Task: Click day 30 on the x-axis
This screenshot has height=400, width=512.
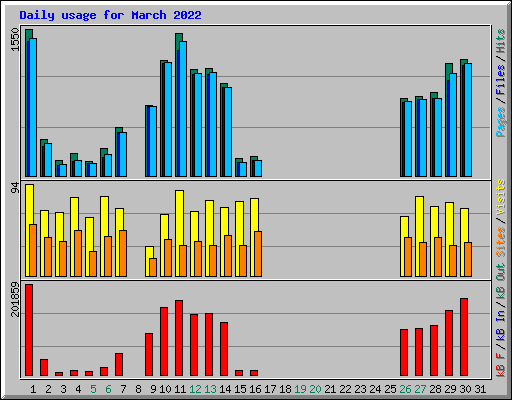Action: 465,389
